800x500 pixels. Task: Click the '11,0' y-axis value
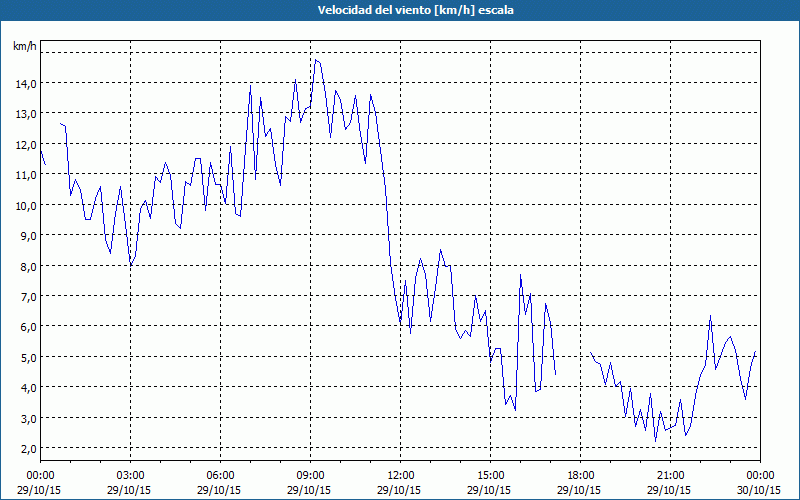click(25, 174)
